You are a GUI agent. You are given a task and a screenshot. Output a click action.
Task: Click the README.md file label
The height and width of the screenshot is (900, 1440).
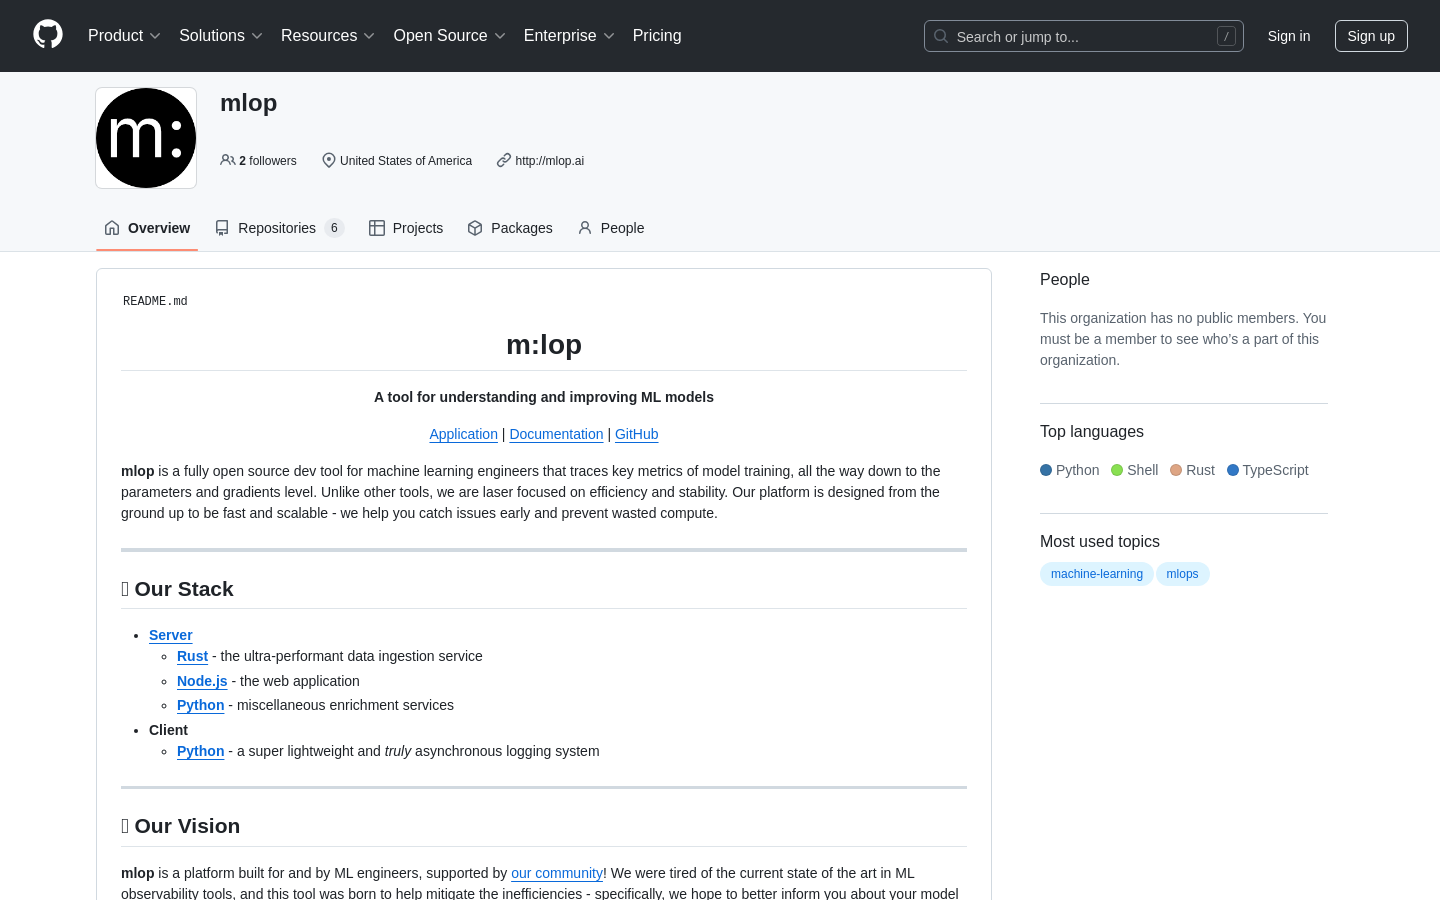point(155,301)
